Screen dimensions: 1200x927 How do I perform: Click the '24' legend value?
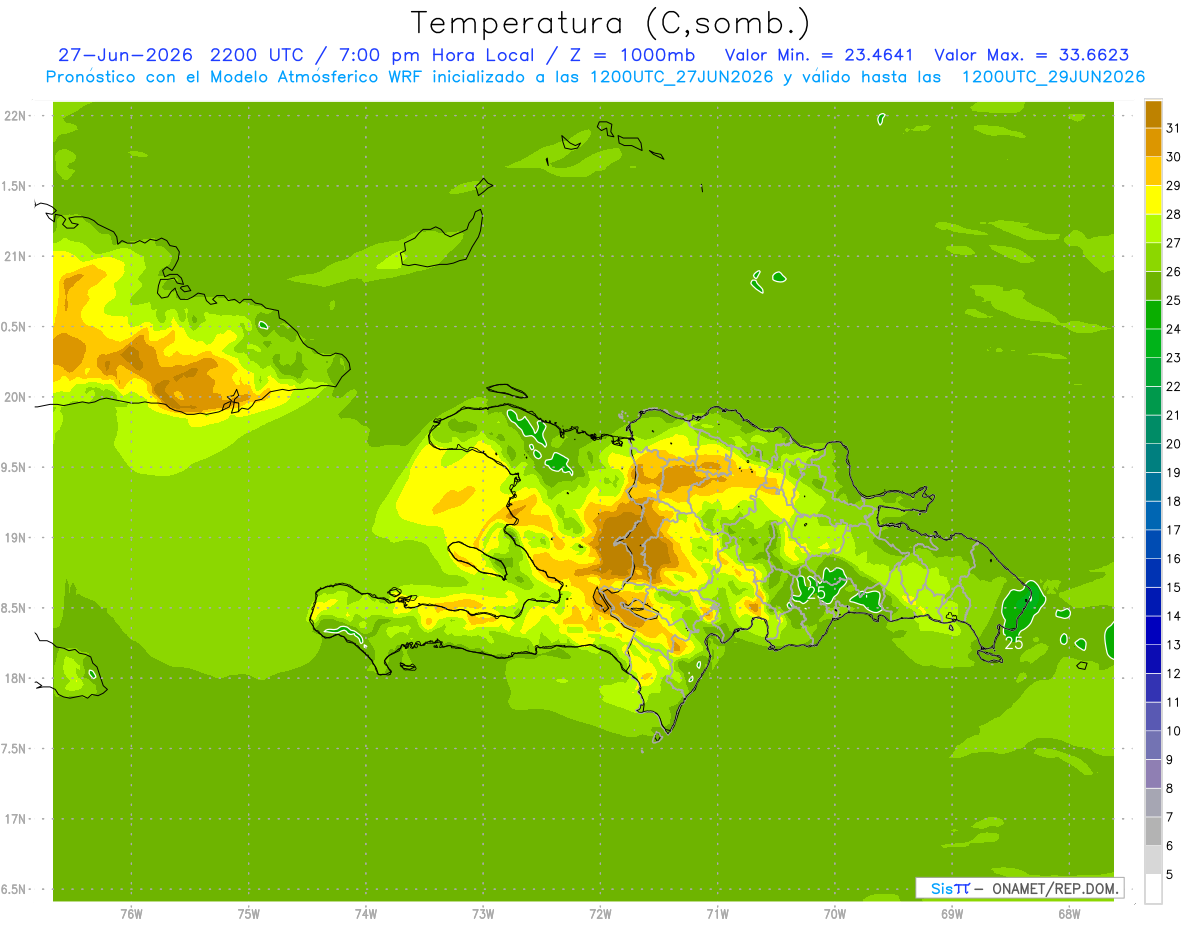point(1173,329)
